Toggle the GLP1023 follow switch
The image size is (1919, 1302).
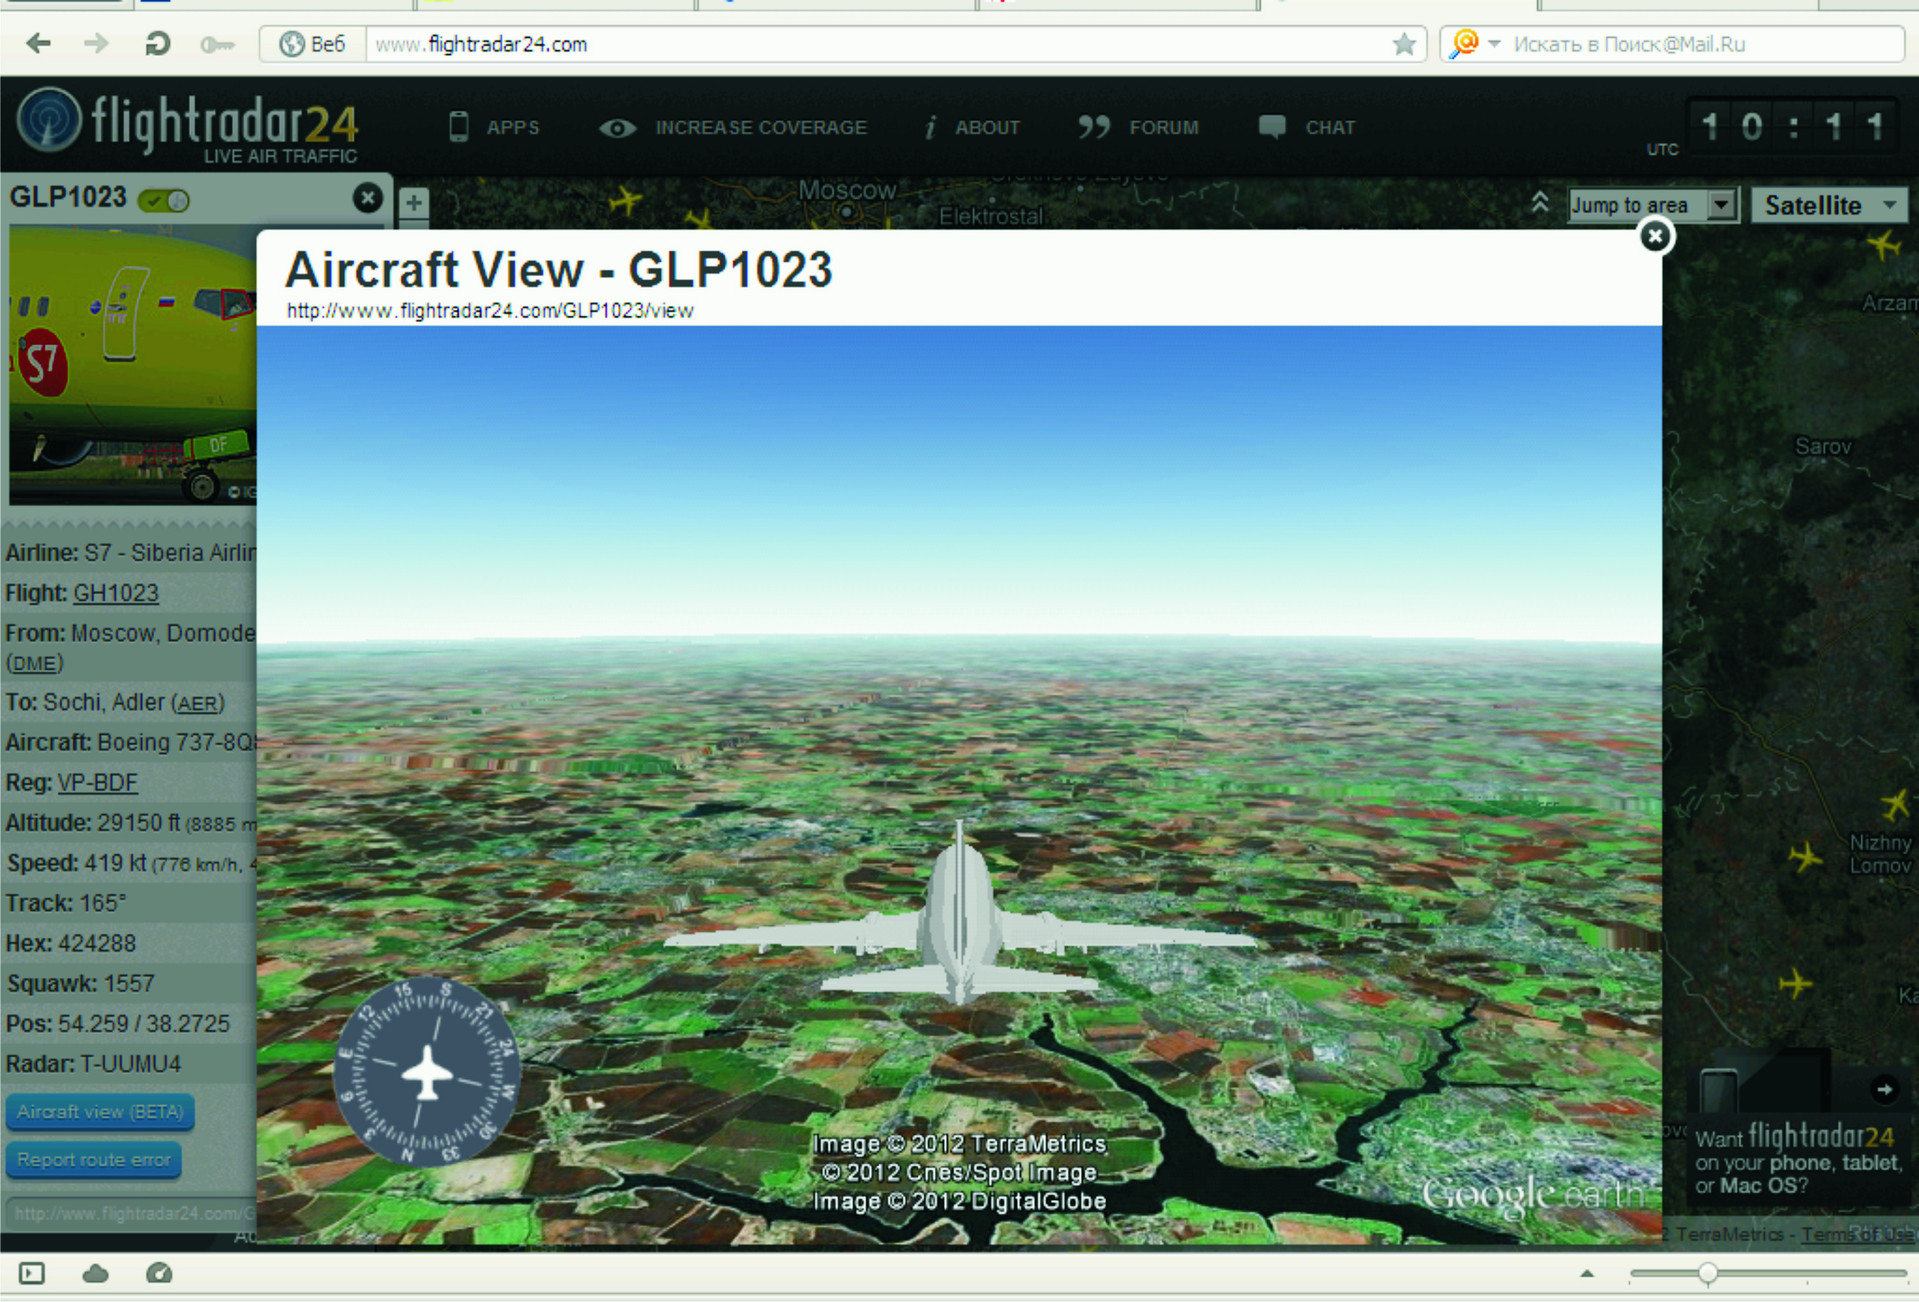164,200
